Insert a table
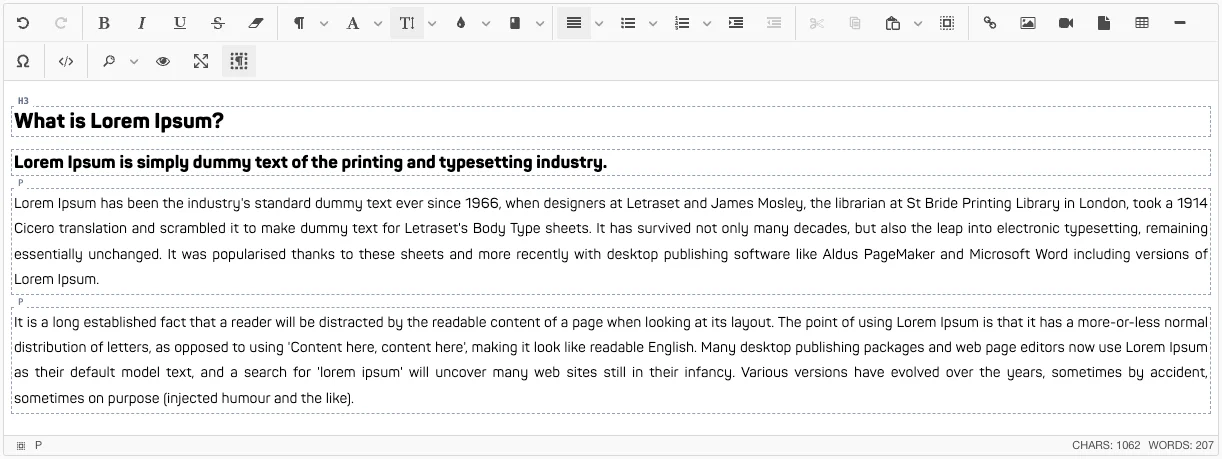The width and height of the screenshot is (1222, 459). [x=1142, y=23]
